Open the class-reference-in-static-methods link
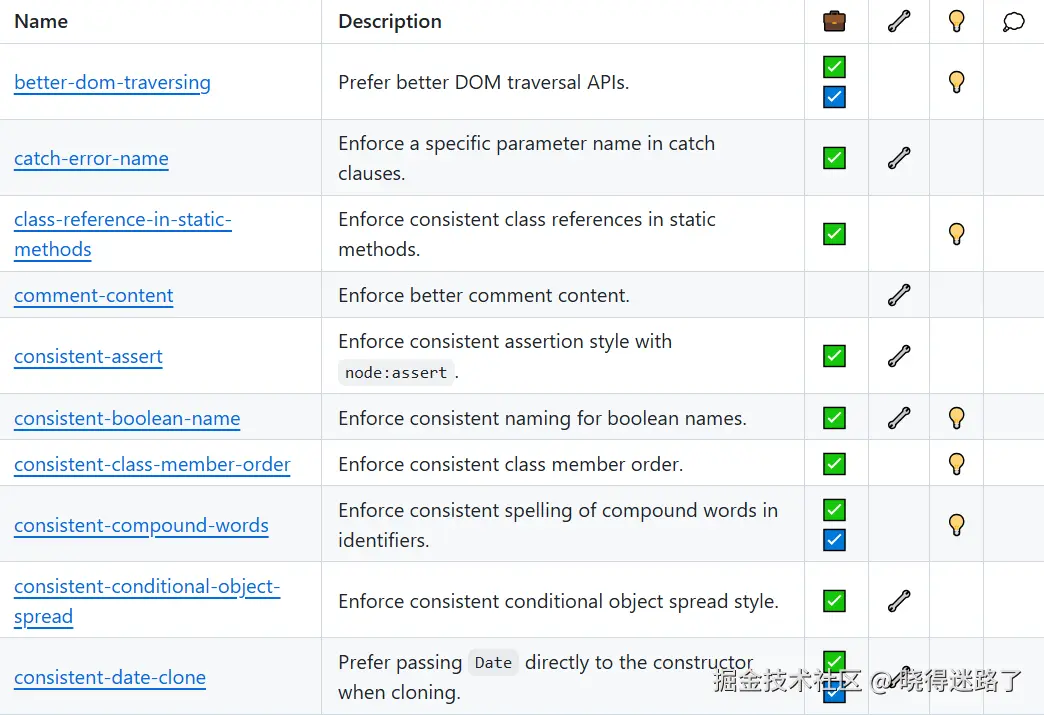Image resolution: width=1044 pixels, height=715 pixels. click(123, 234)
